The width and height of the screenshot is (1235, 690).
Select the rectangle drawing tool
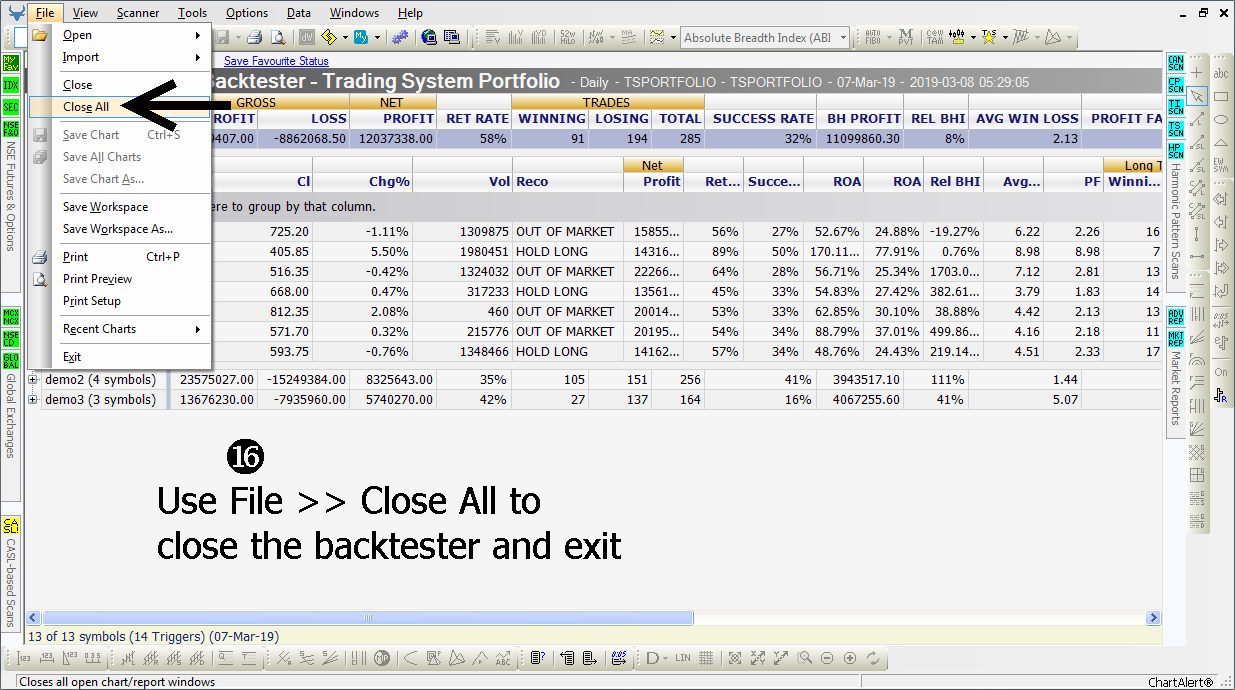click(1221, 96)
